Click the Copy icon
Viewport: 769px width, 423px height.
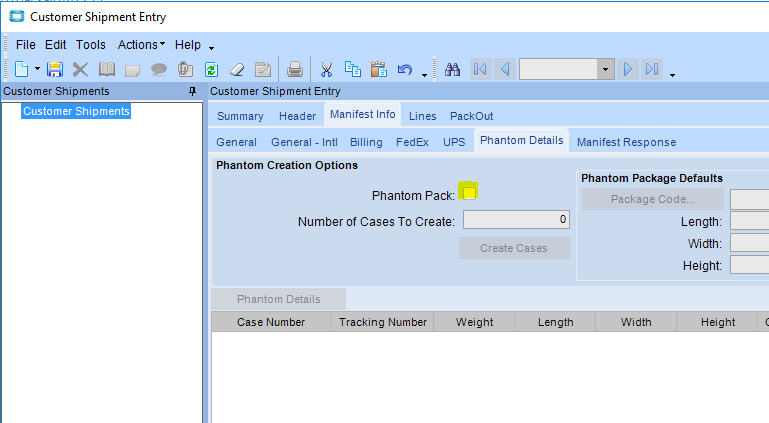tap(353, 69)
